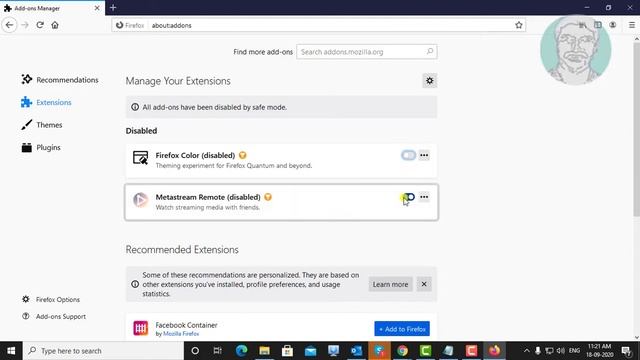Click the Facebook Container title
640x360 pixels.
click(186, 325)
